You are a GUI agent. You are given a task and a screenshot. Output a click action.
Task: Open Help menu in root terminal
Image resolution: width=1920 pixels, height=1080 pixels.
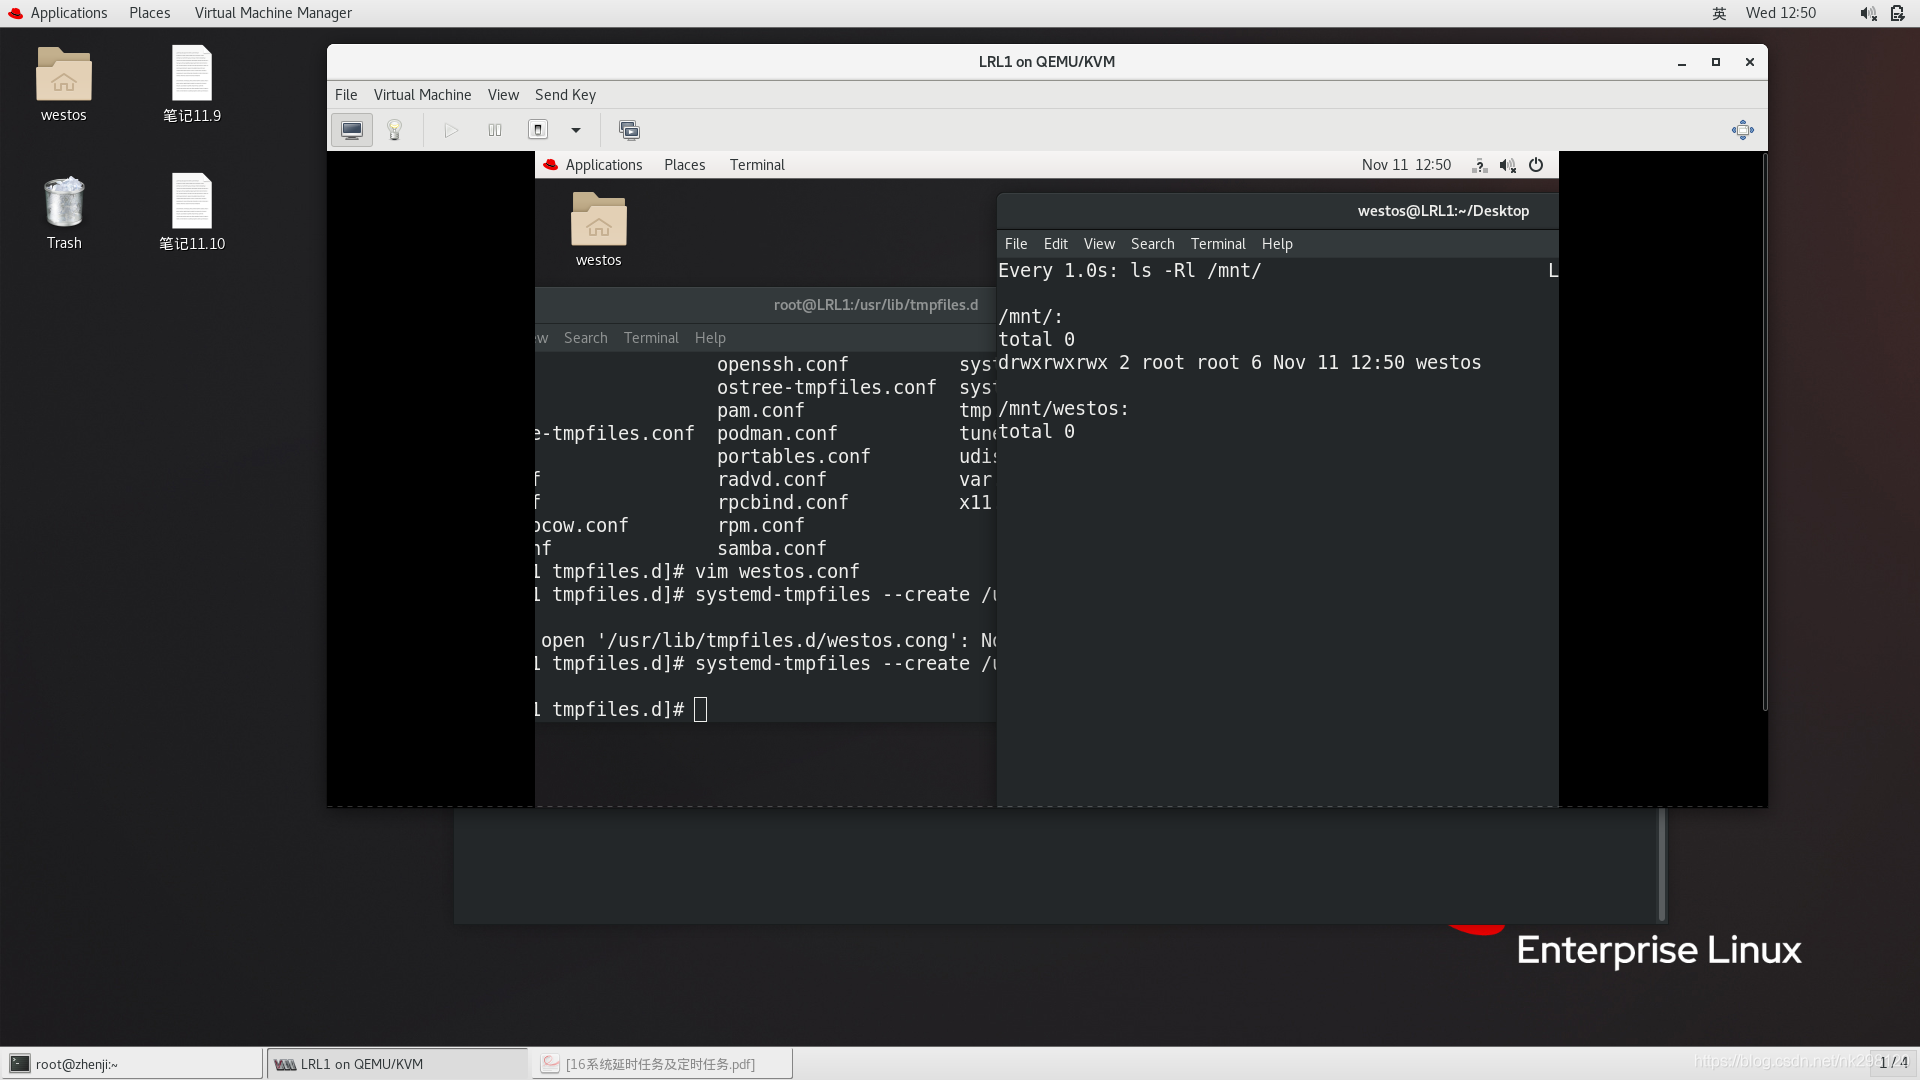pos(710,338)
